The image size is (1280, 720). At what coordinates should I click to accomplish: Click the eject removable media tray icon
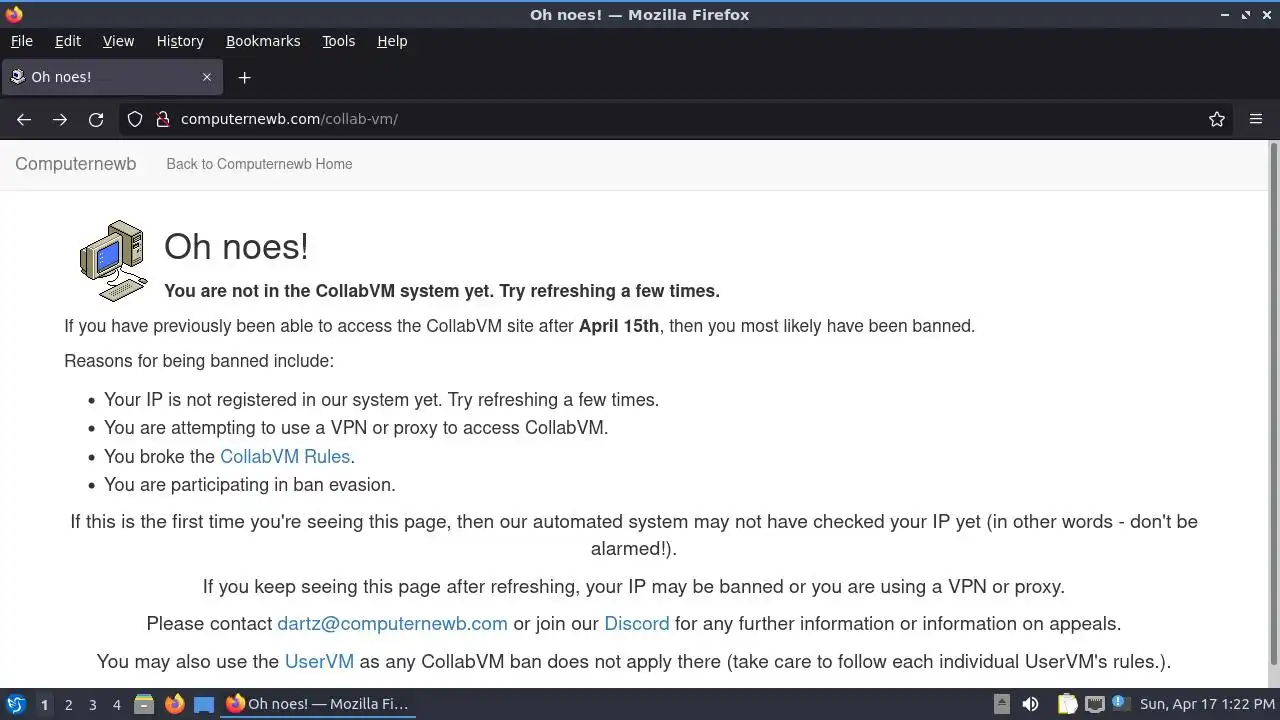pyautogui.click(x=1001, y=704)
